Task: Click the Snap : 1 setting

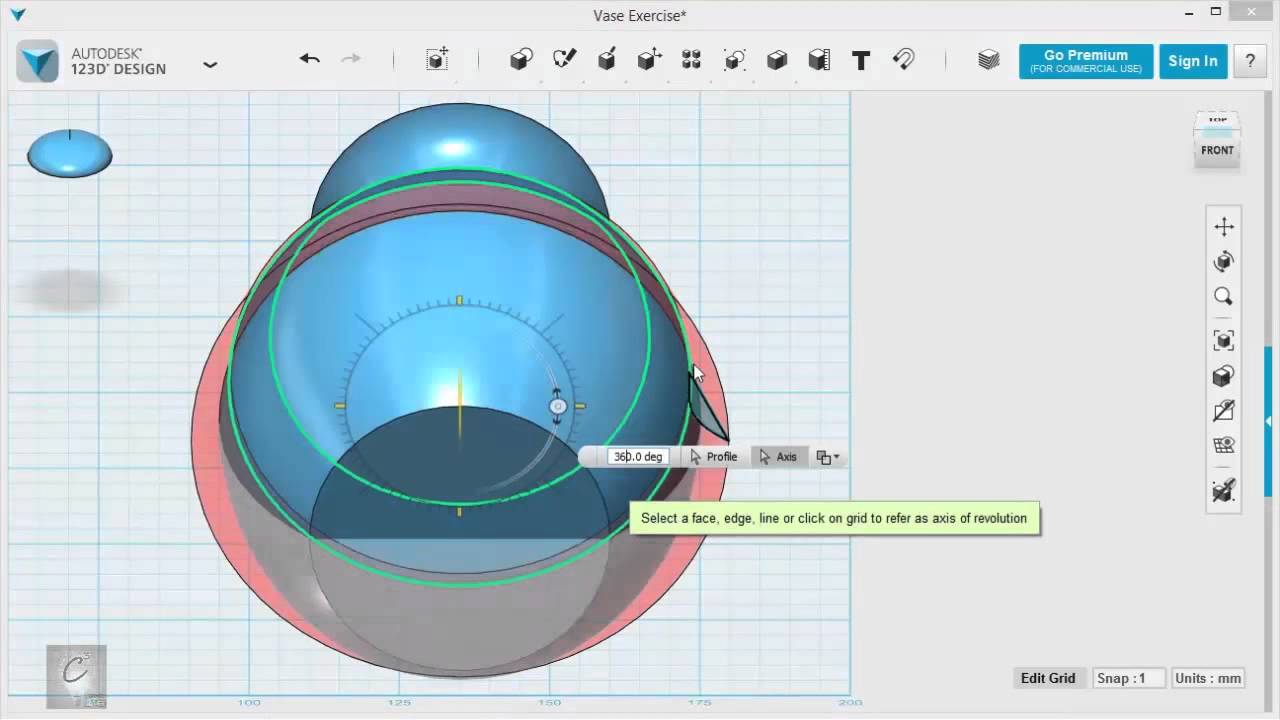Action: tap(1129, 678)
